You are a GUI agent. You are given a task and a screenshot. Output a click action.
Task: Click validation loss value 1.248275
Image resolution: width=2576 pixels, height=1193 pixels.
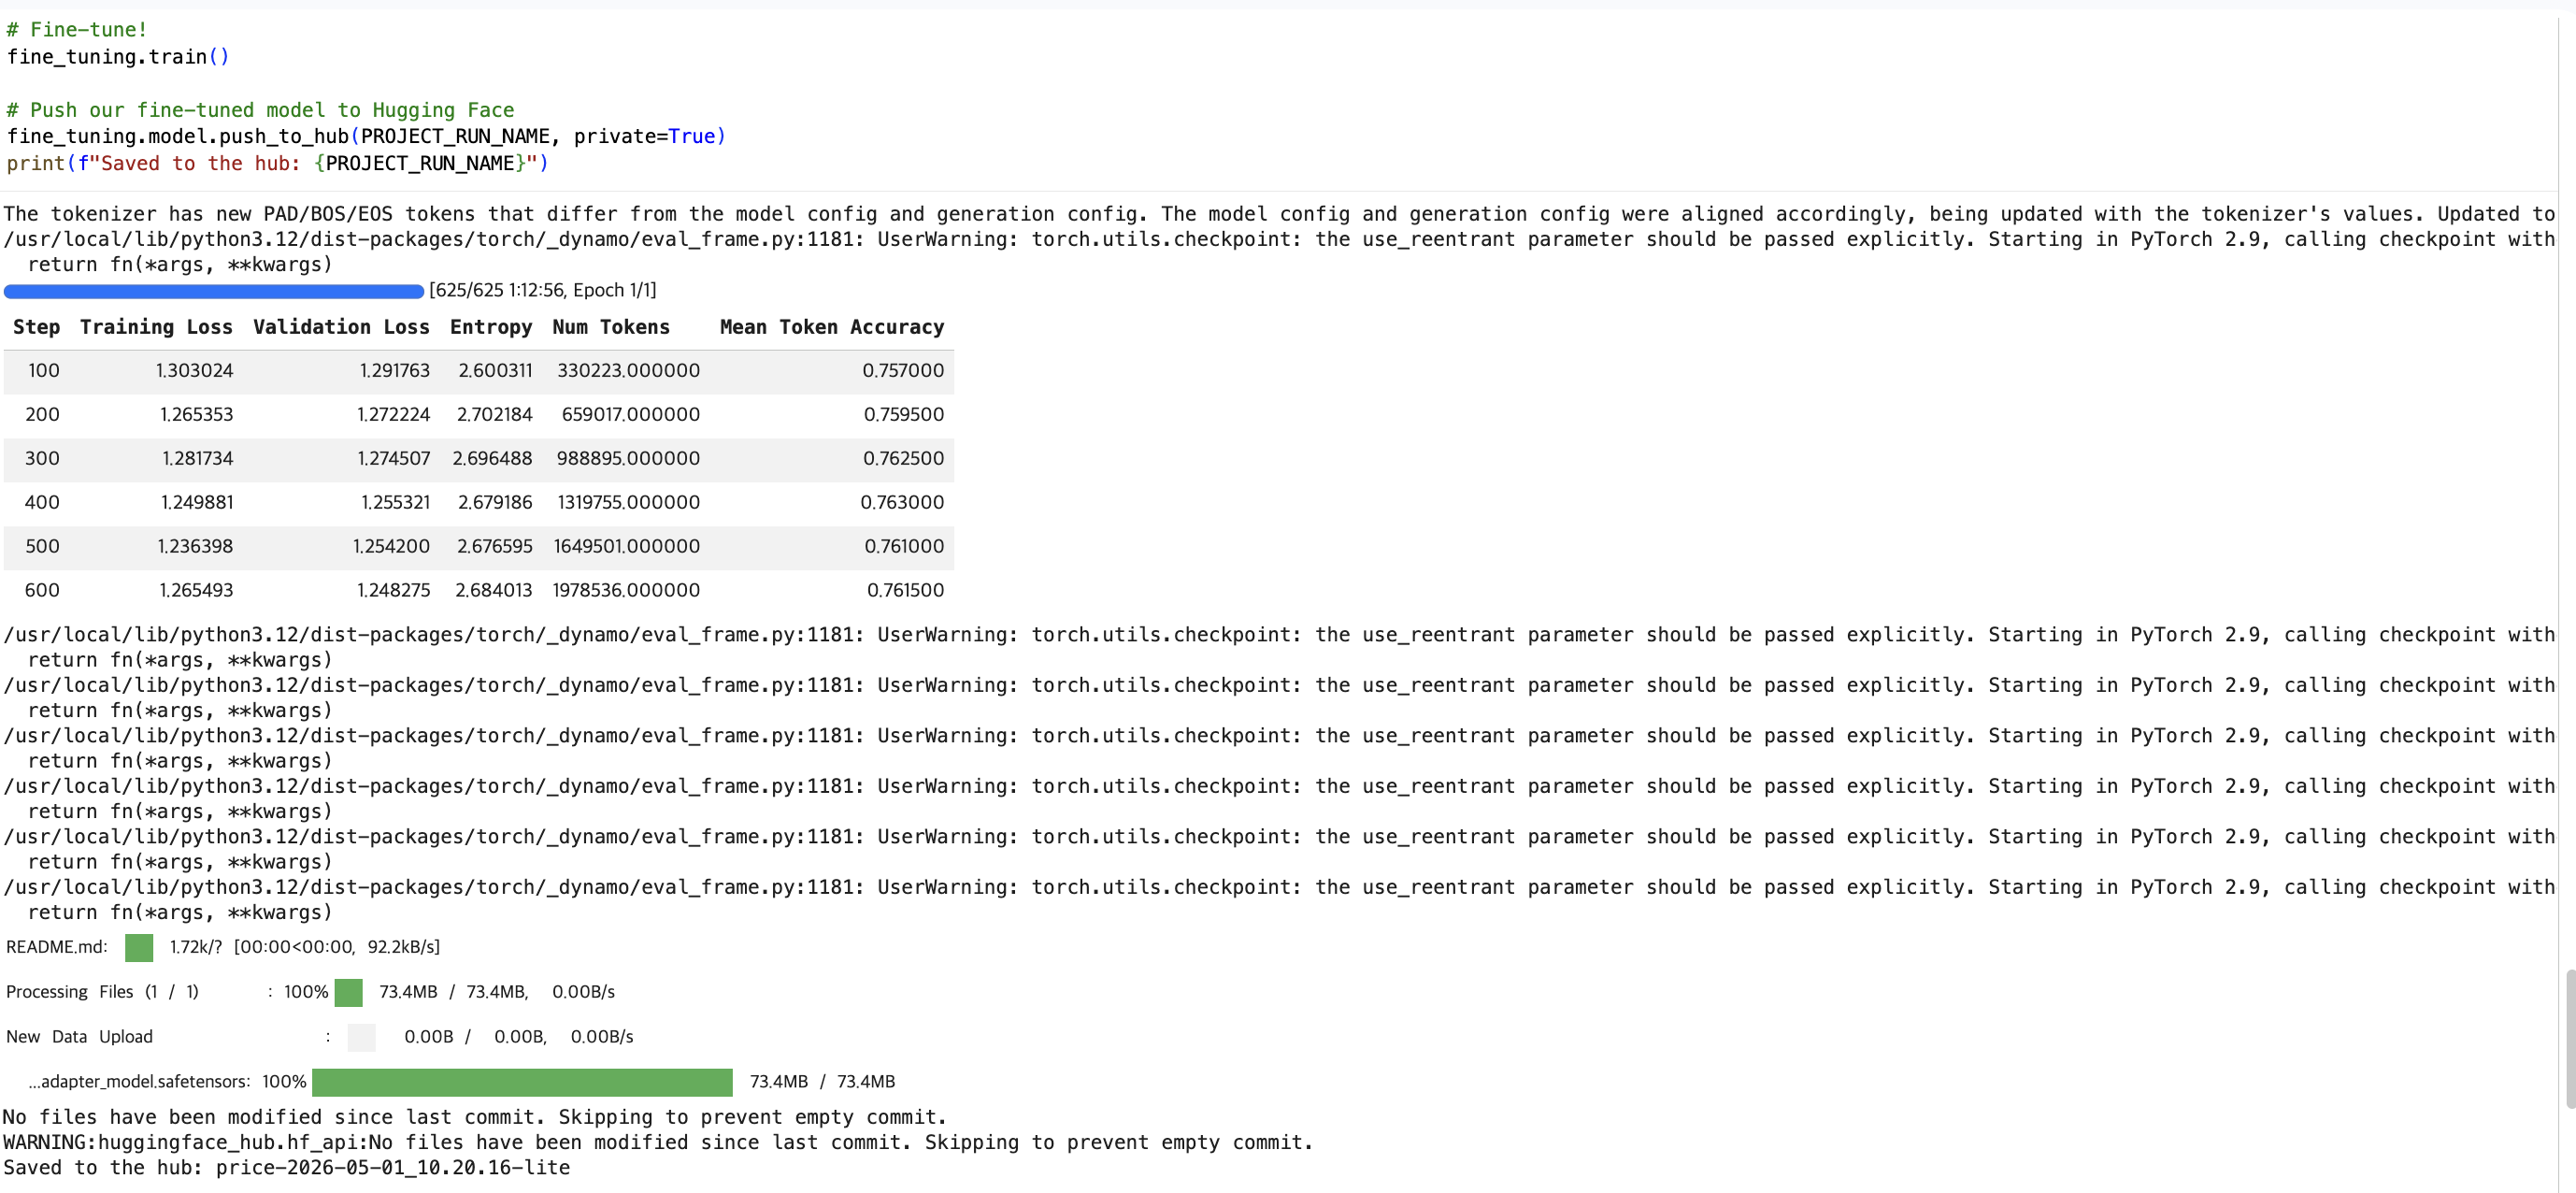pos(393,590)
